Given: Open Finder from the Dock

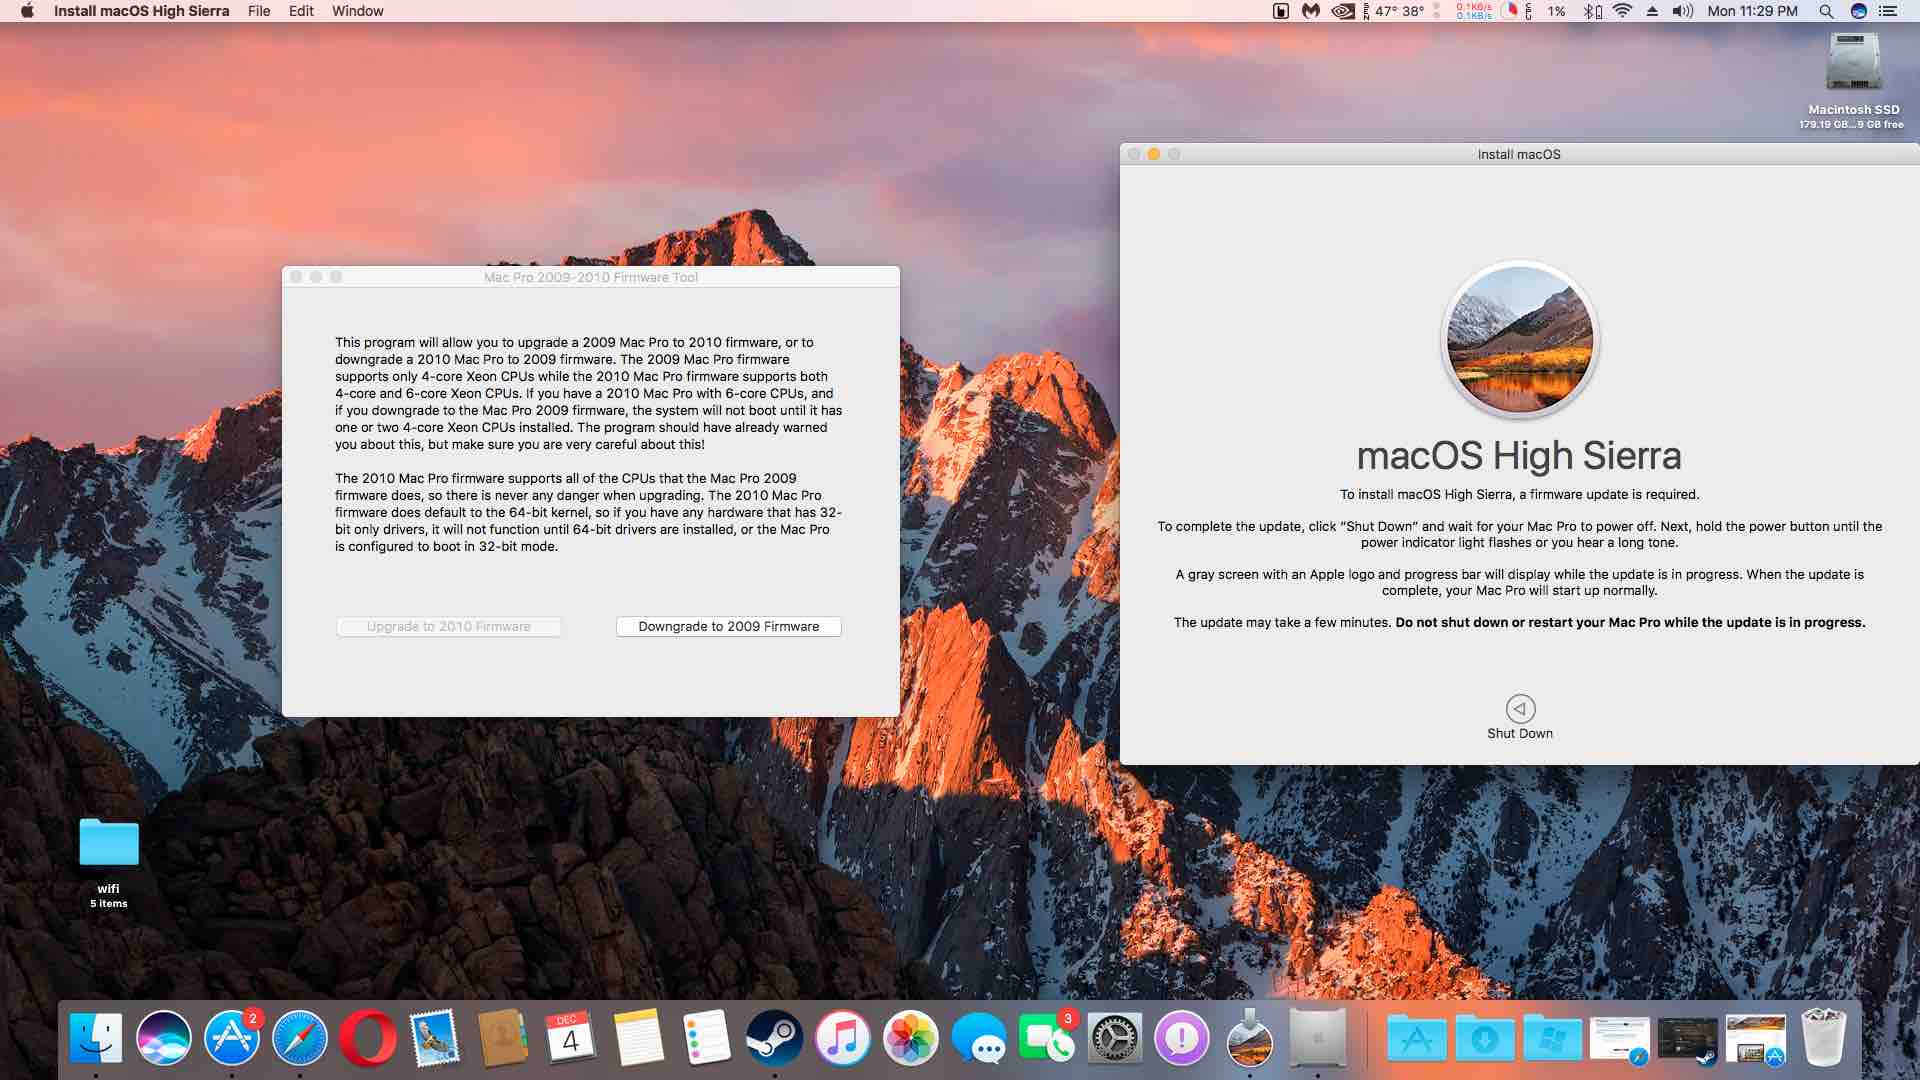Looking at the screenshot, I should [96, 1038].
